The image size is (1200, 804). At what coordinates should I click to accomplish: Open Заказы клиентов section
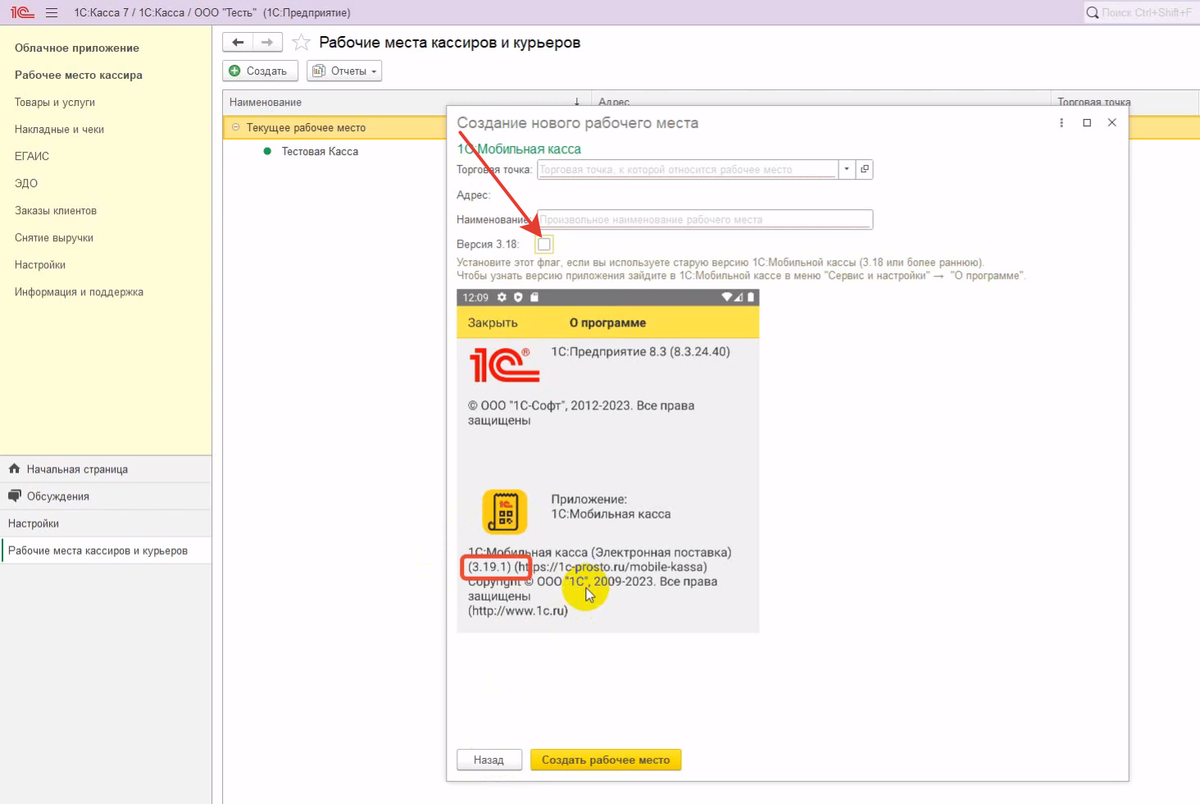point(55,211)
